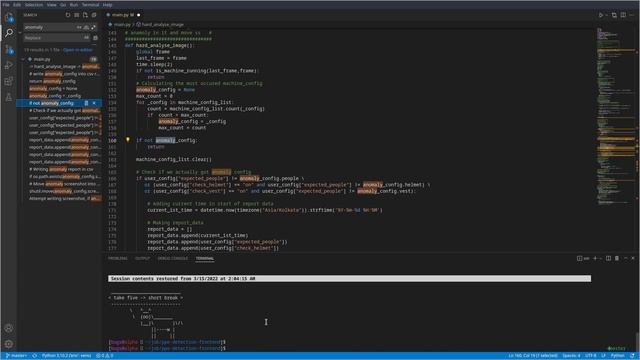Open the terminal shell selector dropdown
Screen dimensions: 640x360
(584, 258)
